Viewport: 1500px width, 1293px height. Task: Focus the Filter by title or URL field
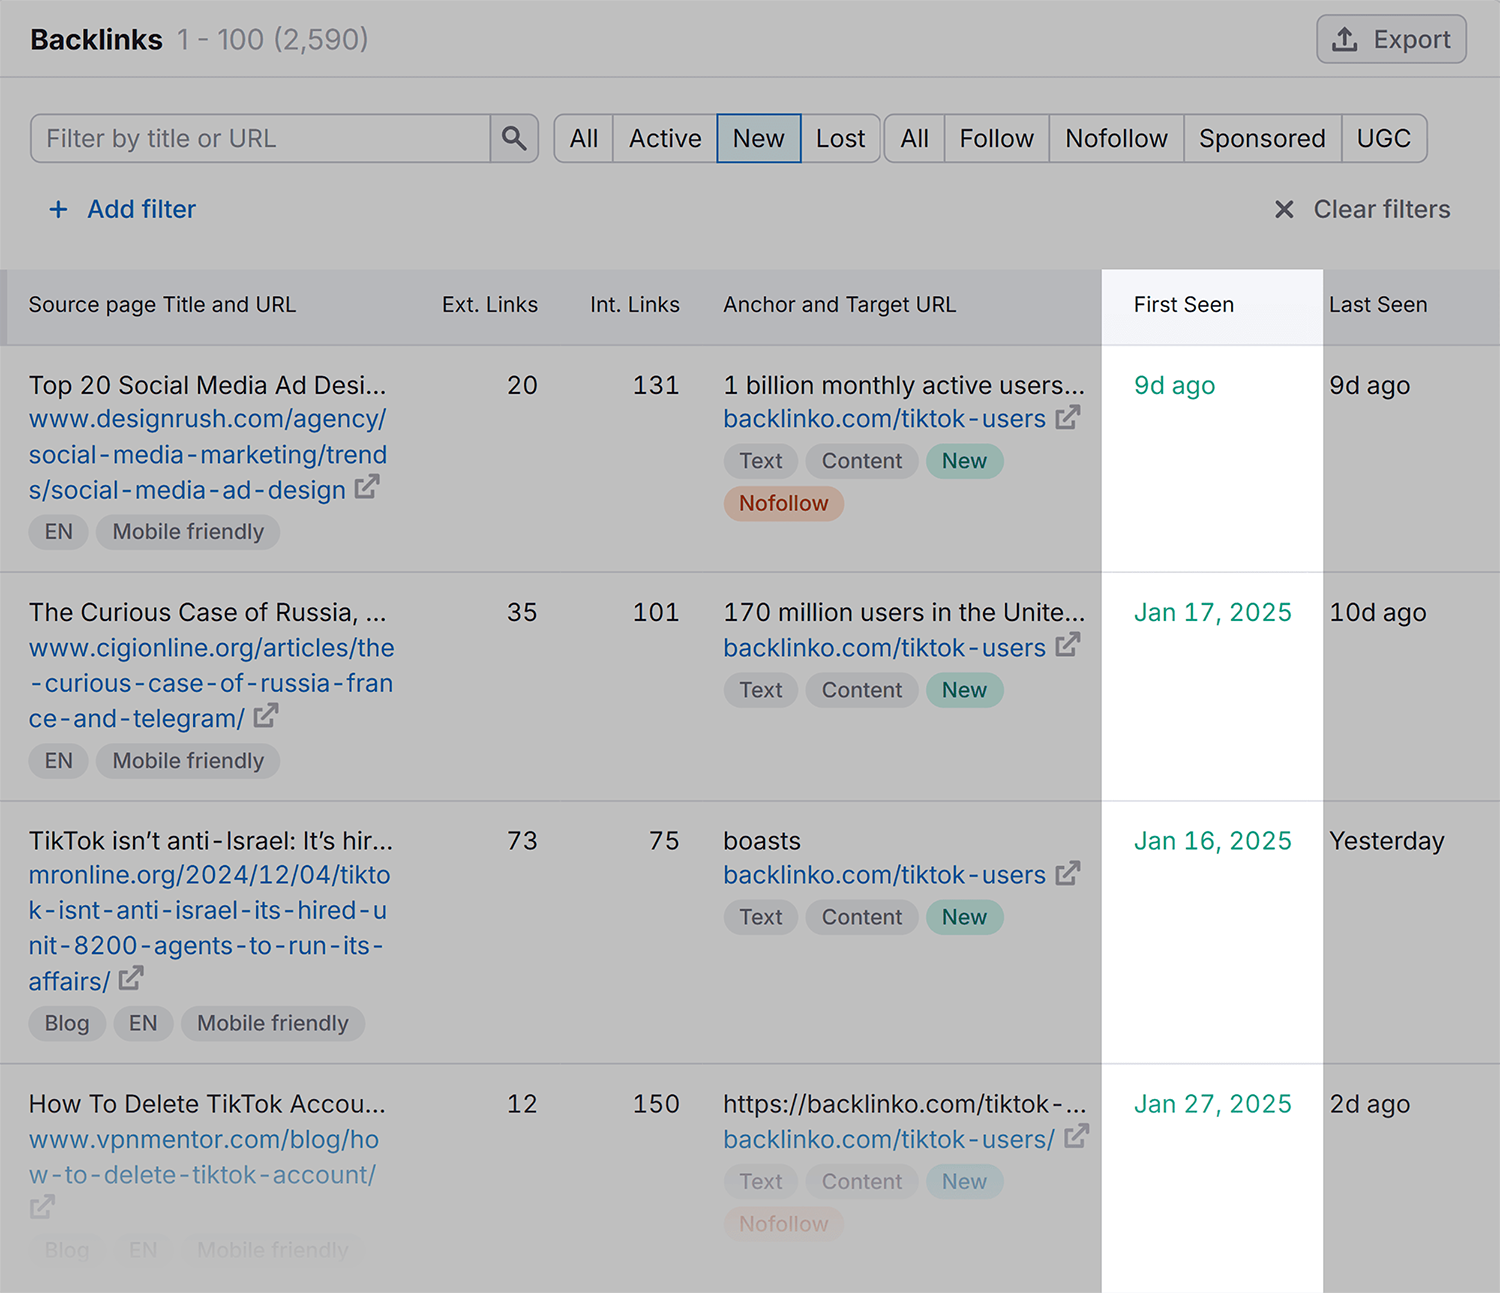[x=261, y=138]
